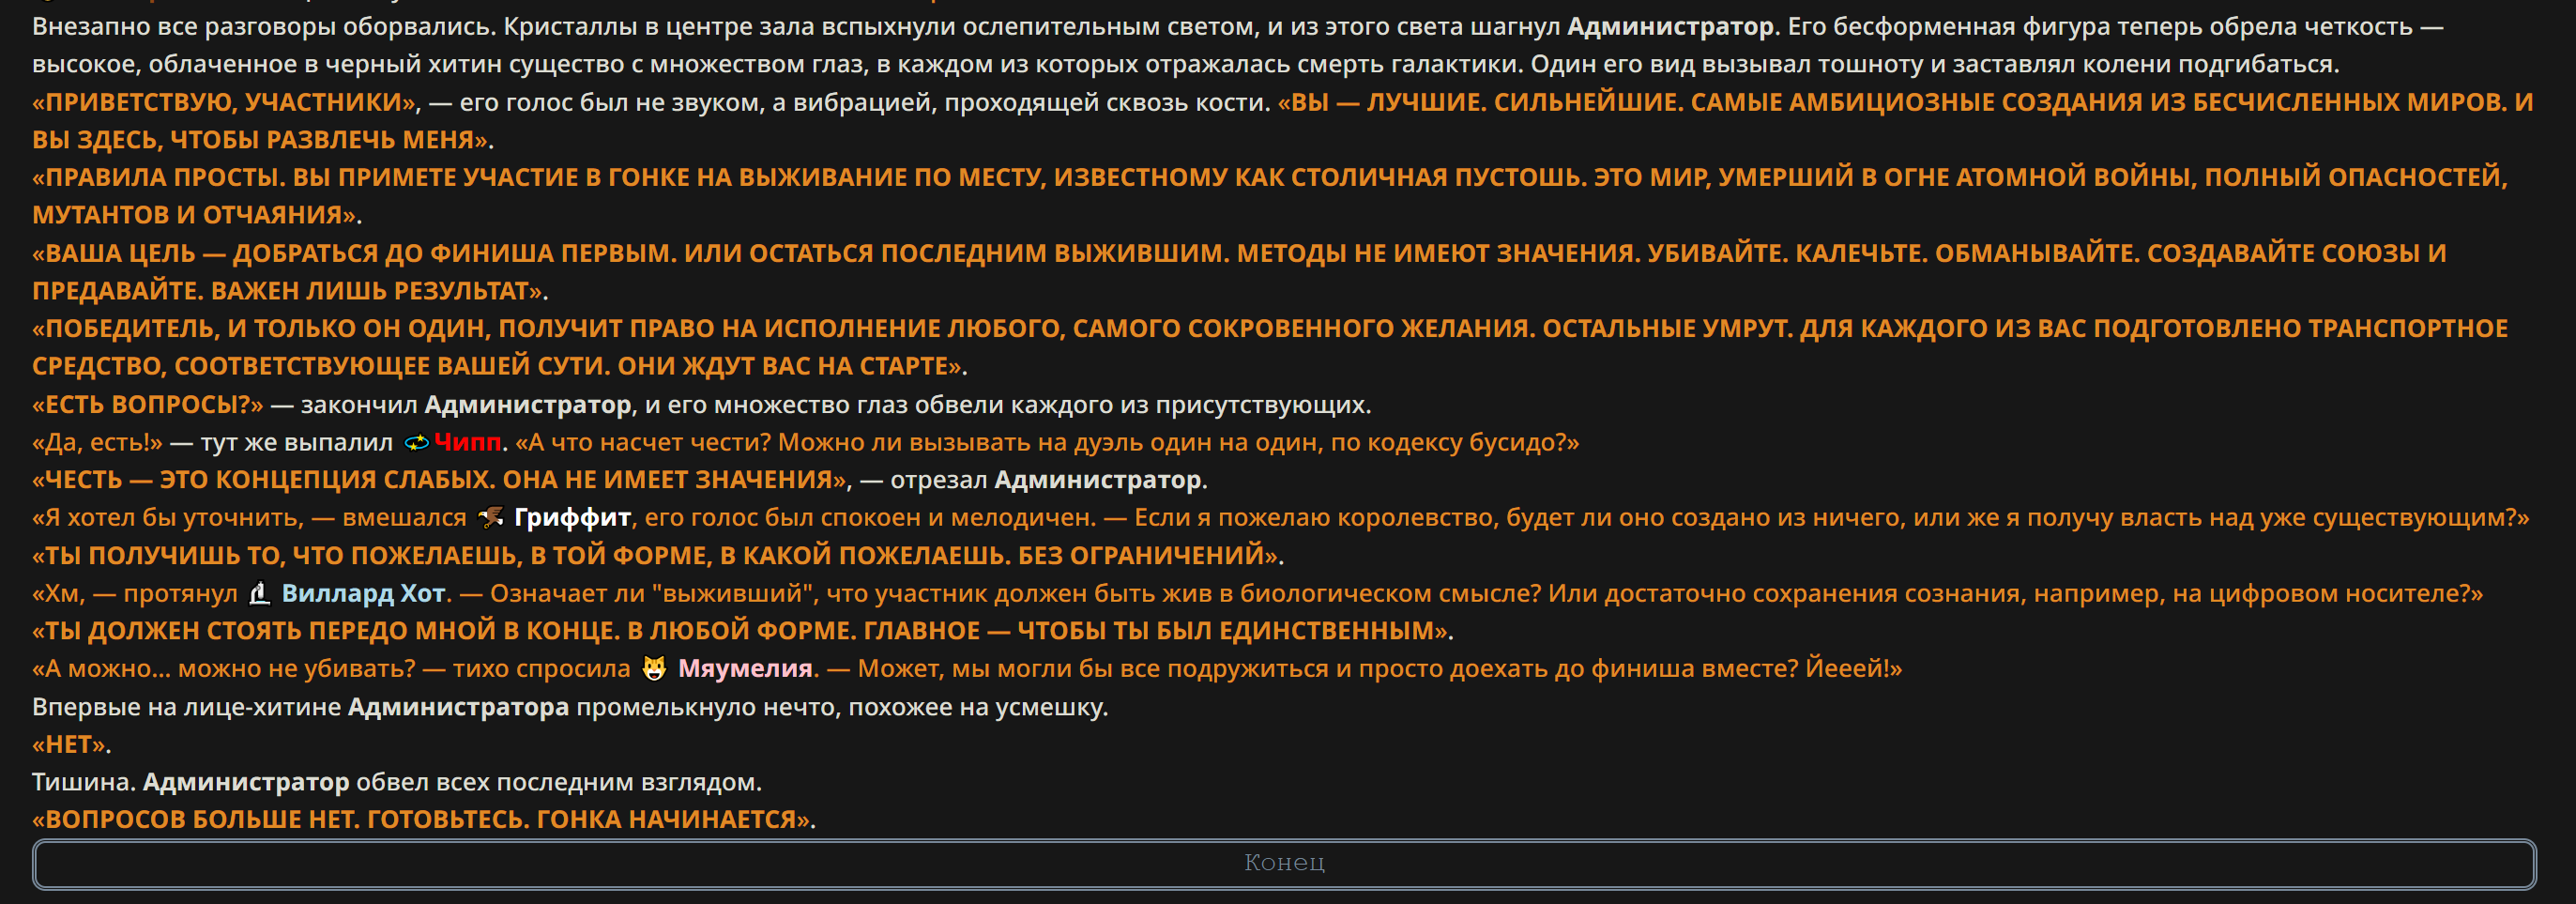Click «ЕСТЬ ВОПРОСЫ?» text
The height and width of the screenshot is (904, 2576).
[148, 404]
